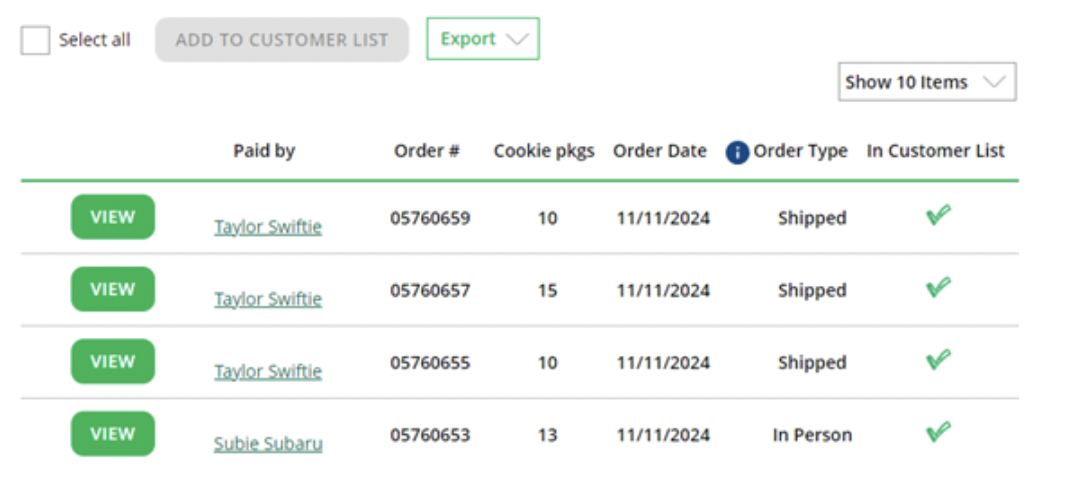This screenshot has height=496, width=1092.
Task: Click checkmark icon for order 05760659
Action: click(x=938, y=215)
